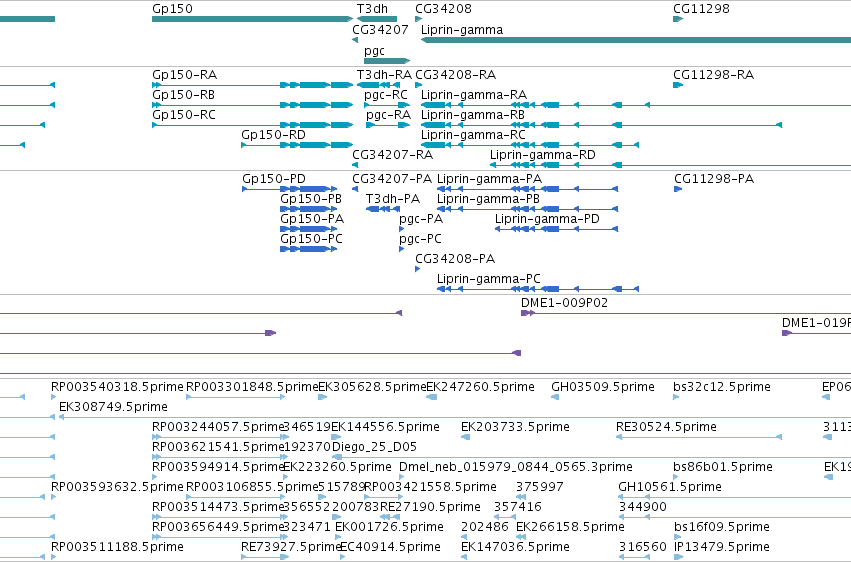Click the DME1-009P02 clone label
The width and height of the screenshot is (851, 562).
coord(564,303)
